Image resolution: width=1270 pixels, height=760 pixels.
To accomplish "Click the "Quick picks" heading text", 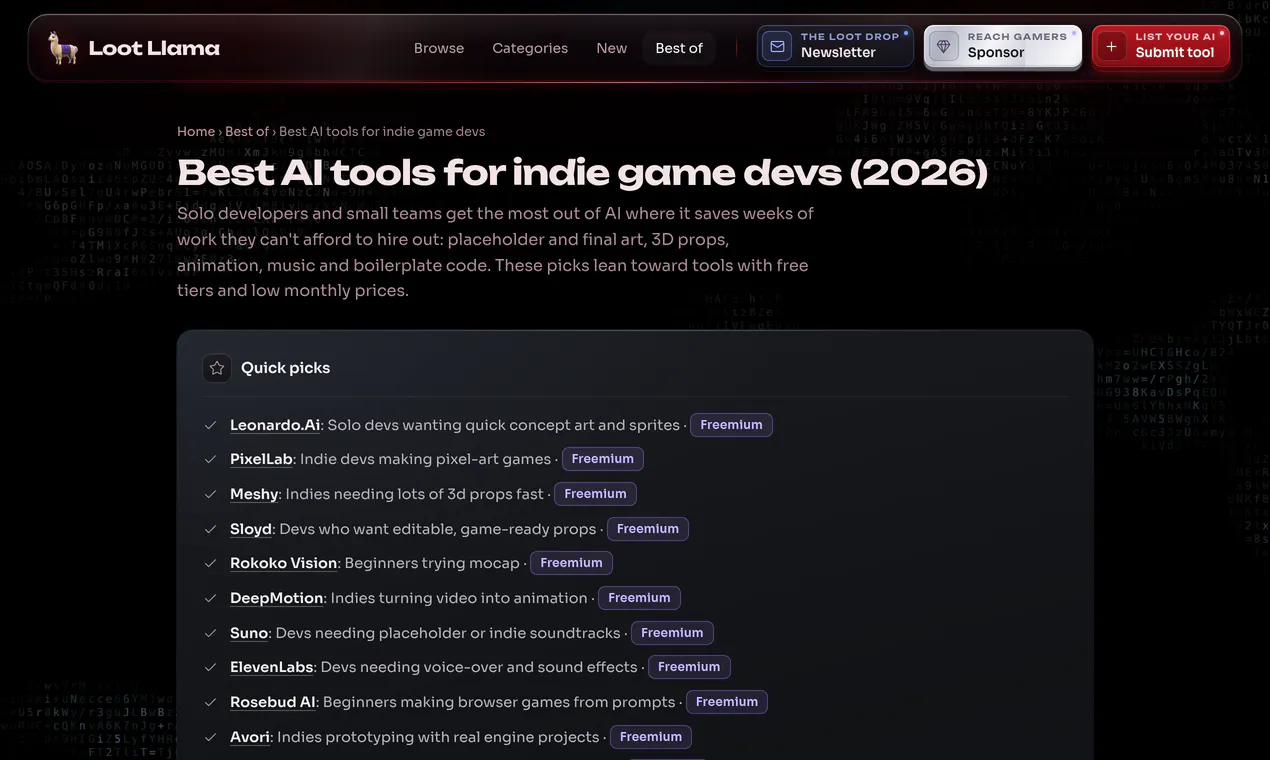I will pos(286,368).
